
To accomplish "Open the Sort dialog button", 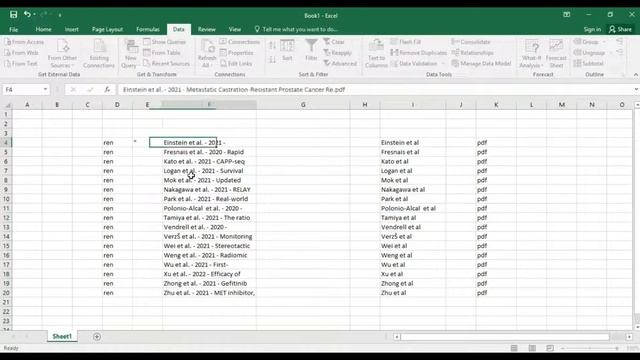I will pos(287,50).
